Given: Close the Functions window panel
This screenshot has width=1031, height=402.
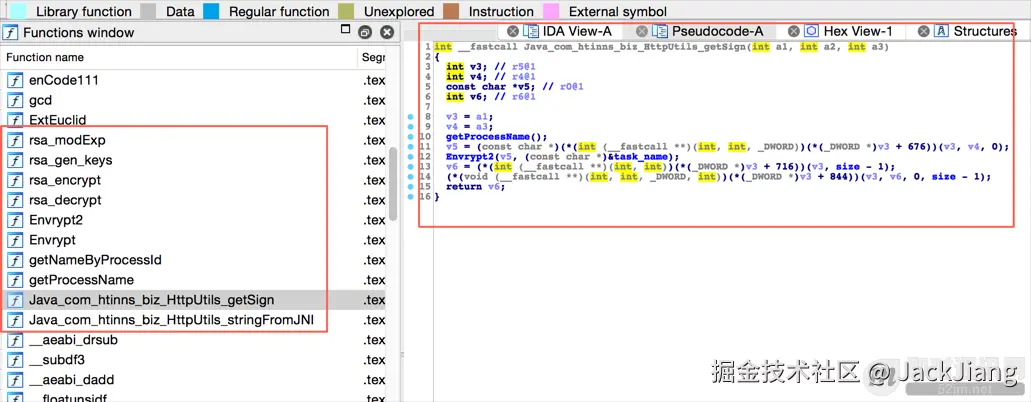Looking at the screenshot, I should (x=387, y=32).
